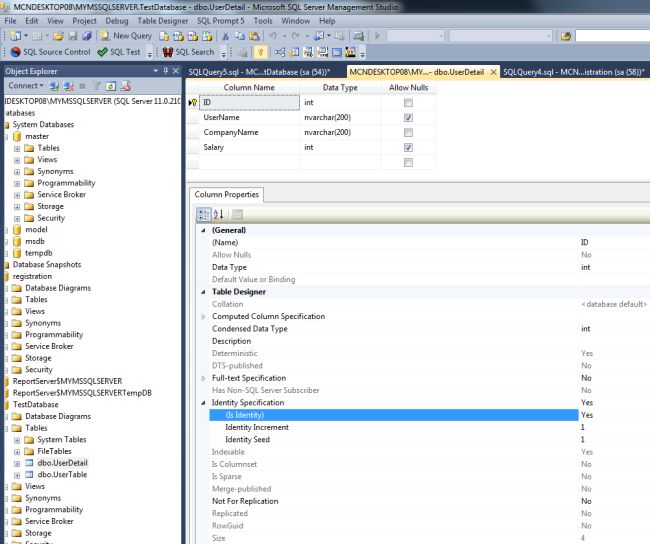Click the Cut scissors icon

coord(225,36)
